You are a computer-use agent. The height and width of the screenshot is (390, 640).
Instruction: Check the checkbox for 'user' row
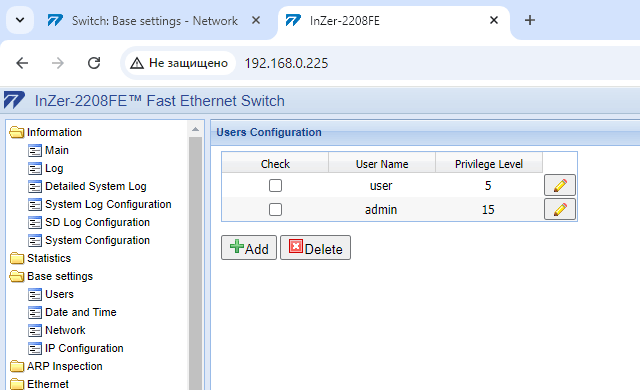pos(275,185)
